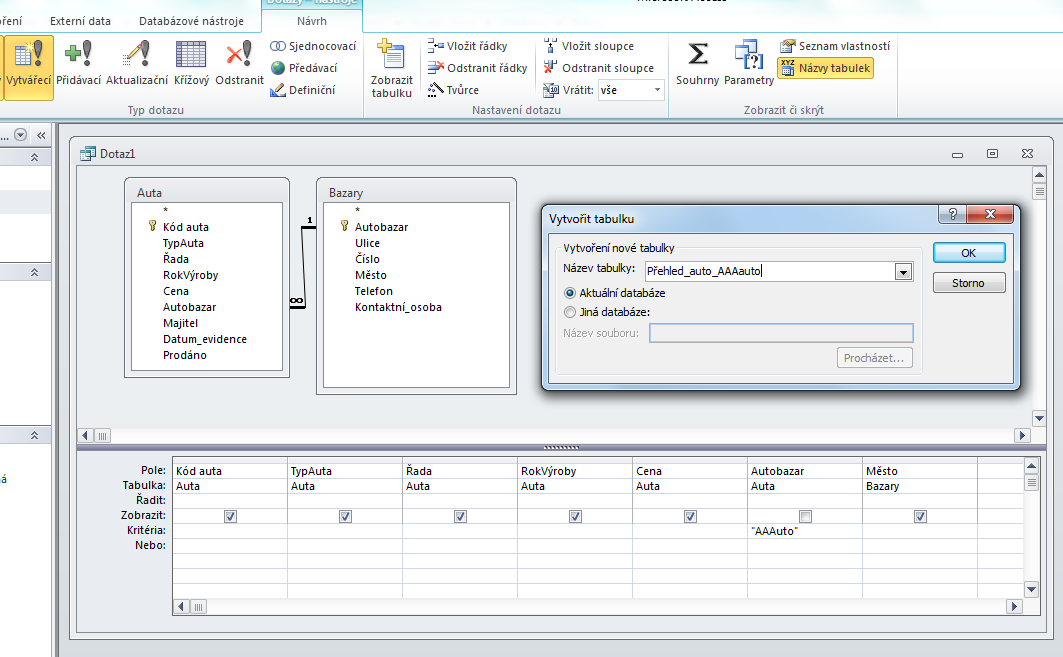The width and height of the screenshot is (1063, 657).
Task: Open the Parametry dialog
Action: pyautogui.click(x=748, y=64)
